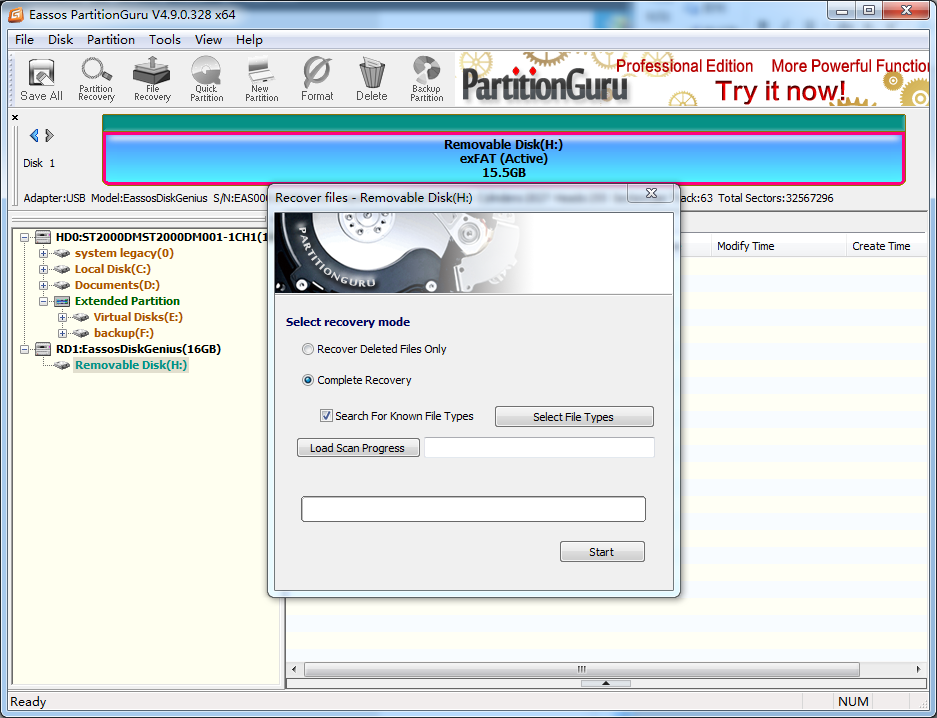Click the Local Disk(C:) drive icon
Image resolution: width=937 pixels, height=718 pixels.
point(62,269)
